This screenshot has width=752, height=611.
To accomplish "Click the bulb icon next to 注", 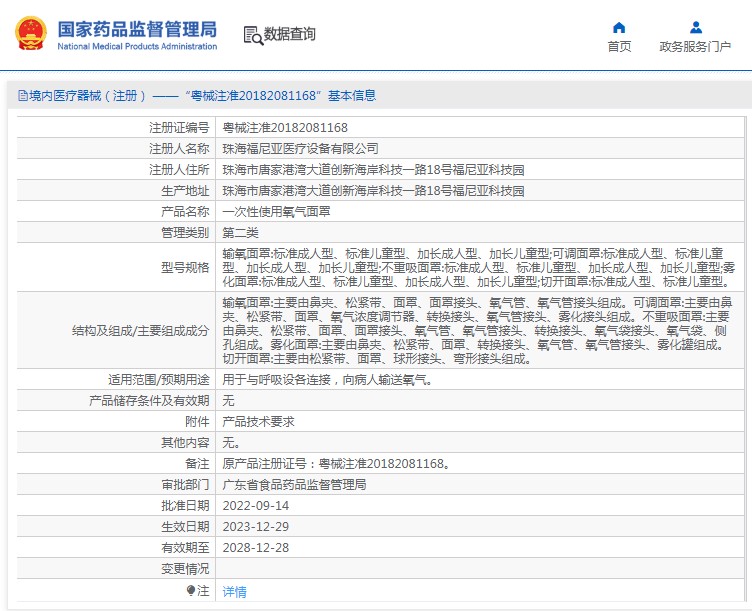I will tap(191, 590).
